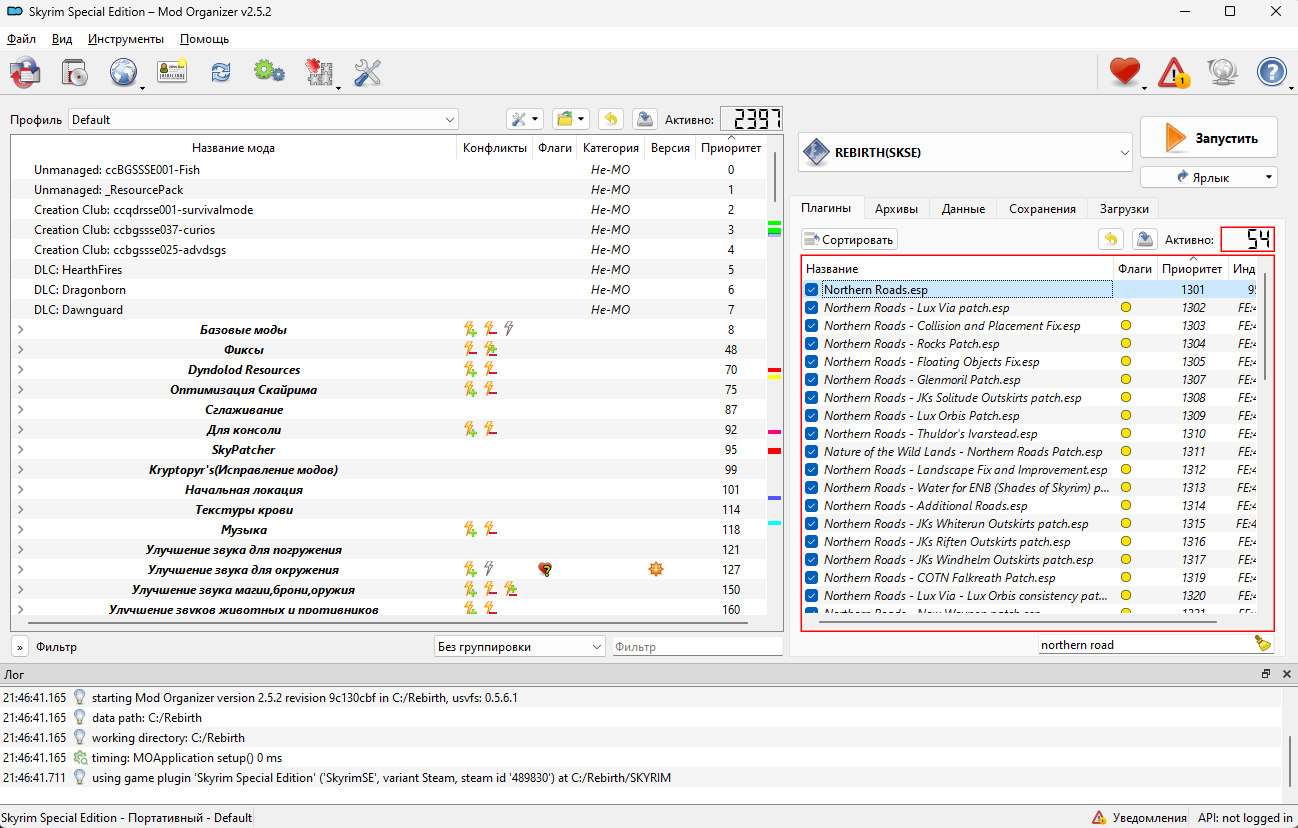This screenshot has width=1298, height=828.
Task: Open Settings wrench and screwdriver icon
Action: click(368, 72)
